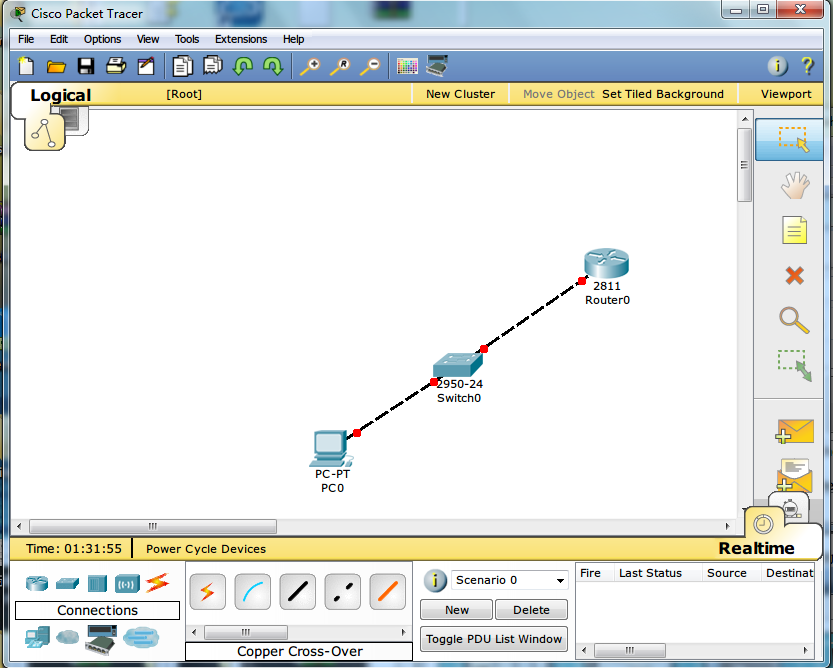Select the WAN Emulation cloud category
The height and width of the screenshot is (668, 833).
pyautogui.click(x=67, y=636)
